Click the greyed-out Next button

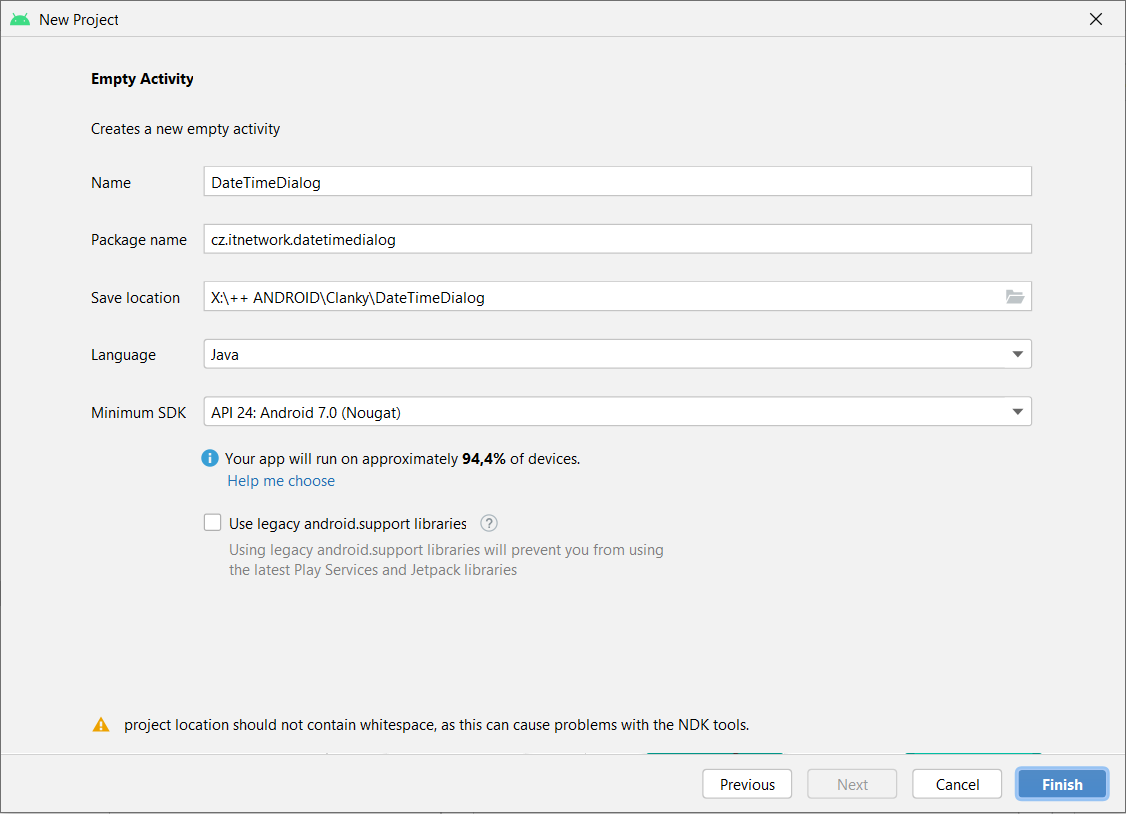tap(852, 785)
